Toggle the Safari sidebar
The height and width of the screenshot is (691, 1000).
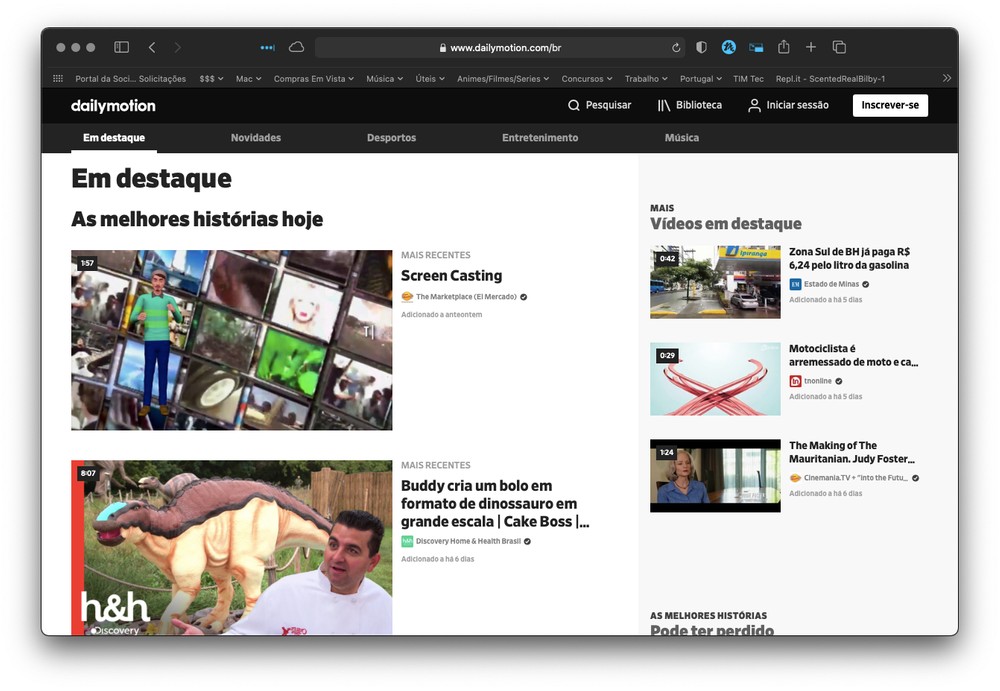click(121, 47)
